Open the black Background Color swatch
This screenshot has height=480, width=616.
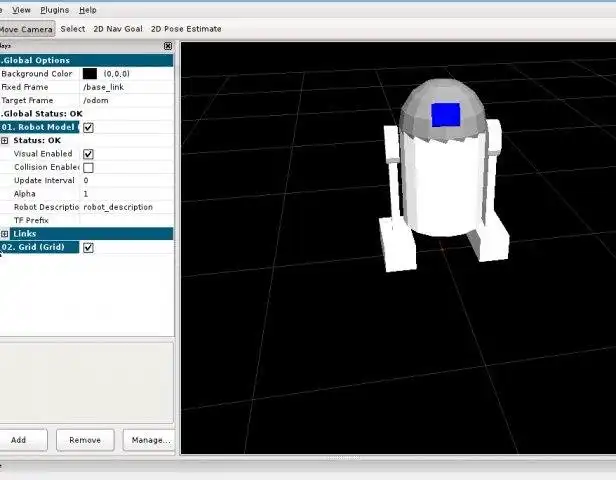click(x=90, y=74)
